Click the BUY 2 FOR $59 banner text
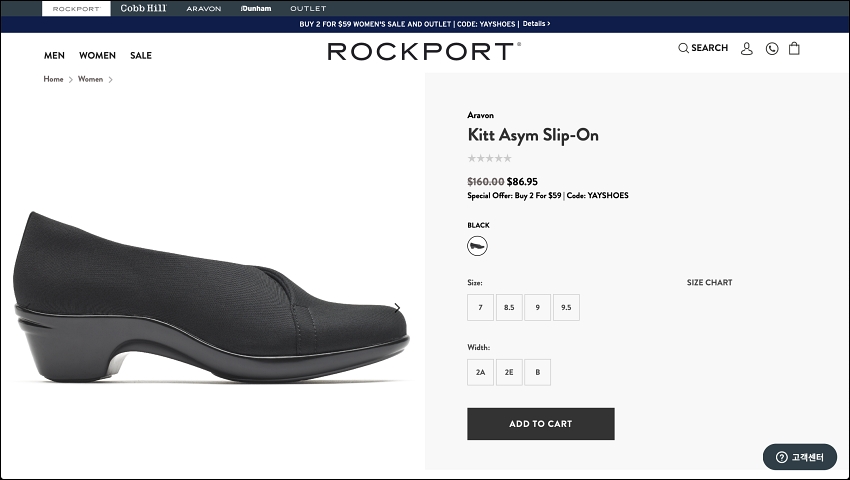 pos(407,24)
